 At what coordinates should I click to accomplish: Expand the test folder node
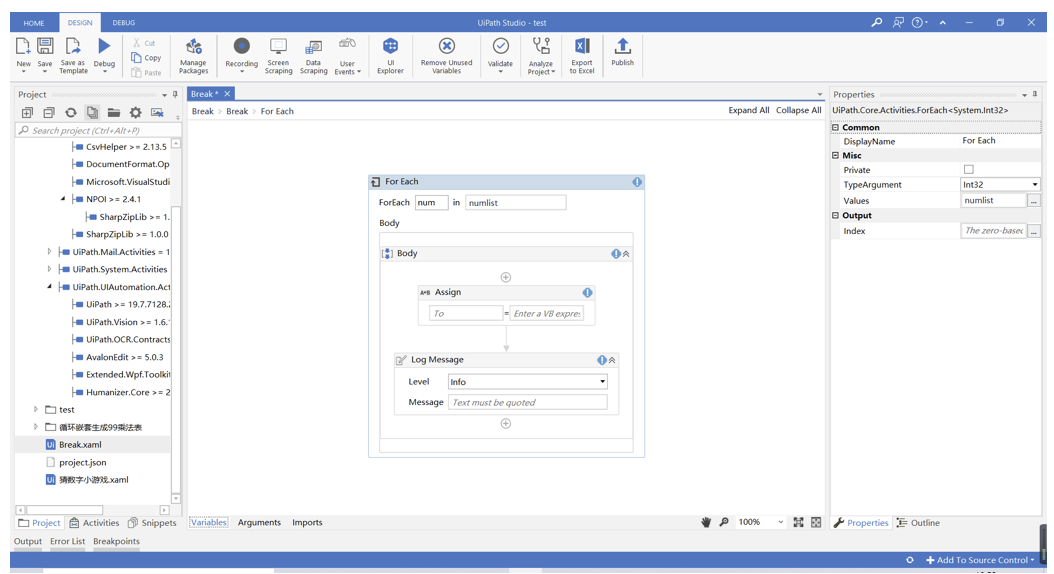point(36,409)
